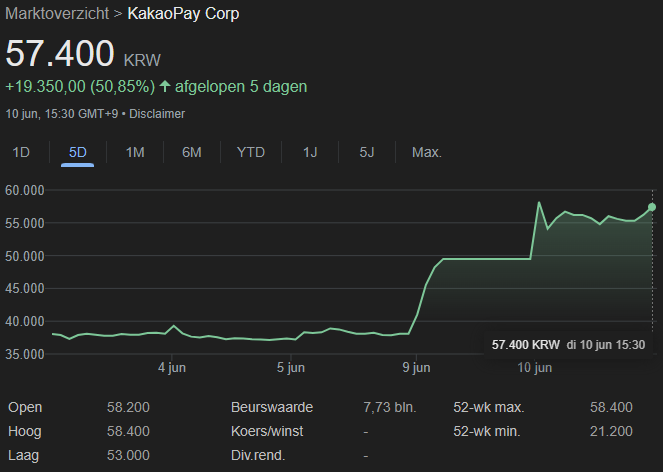The width and height of the screenshot is (663, 472).
Task: Click the 45.000 y-axis label
Action: 25,288
